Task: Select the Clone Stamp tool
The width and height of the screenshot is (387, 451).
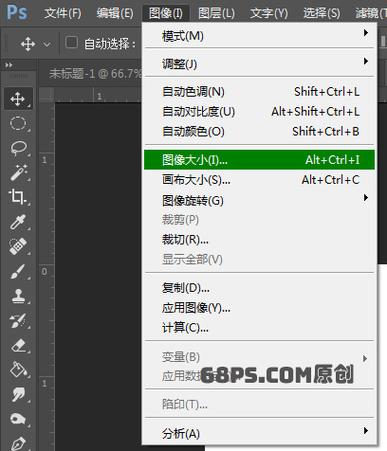Action: [18, 296]
